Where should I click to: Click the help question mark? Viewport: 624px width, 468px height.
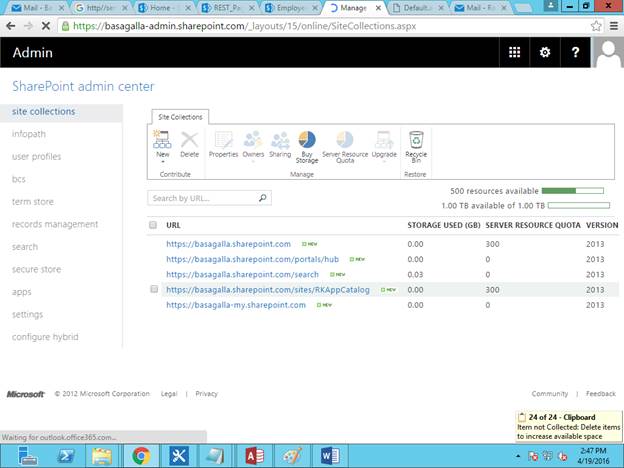click(575, 52)
